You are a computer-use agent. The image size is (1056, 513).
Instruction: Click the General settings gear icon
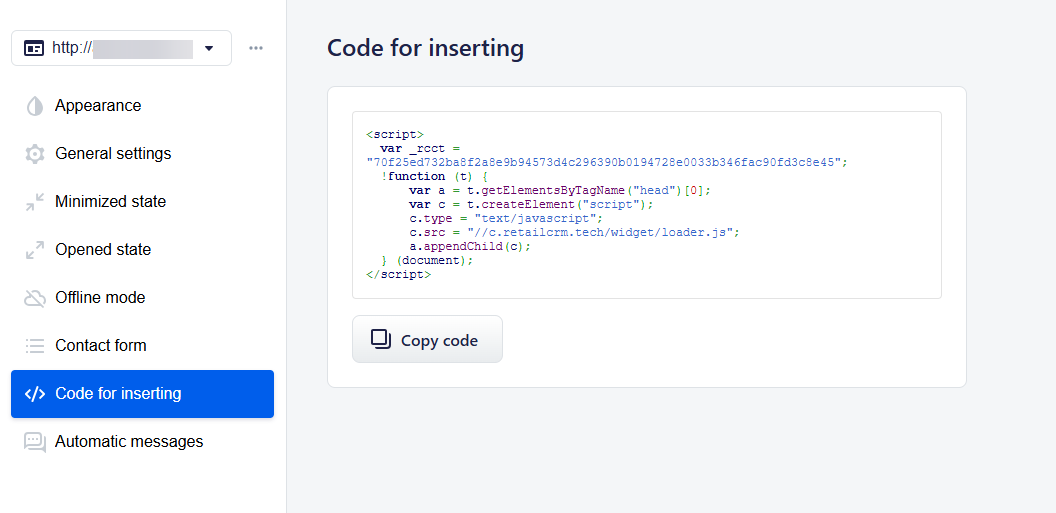pos(35,154)
